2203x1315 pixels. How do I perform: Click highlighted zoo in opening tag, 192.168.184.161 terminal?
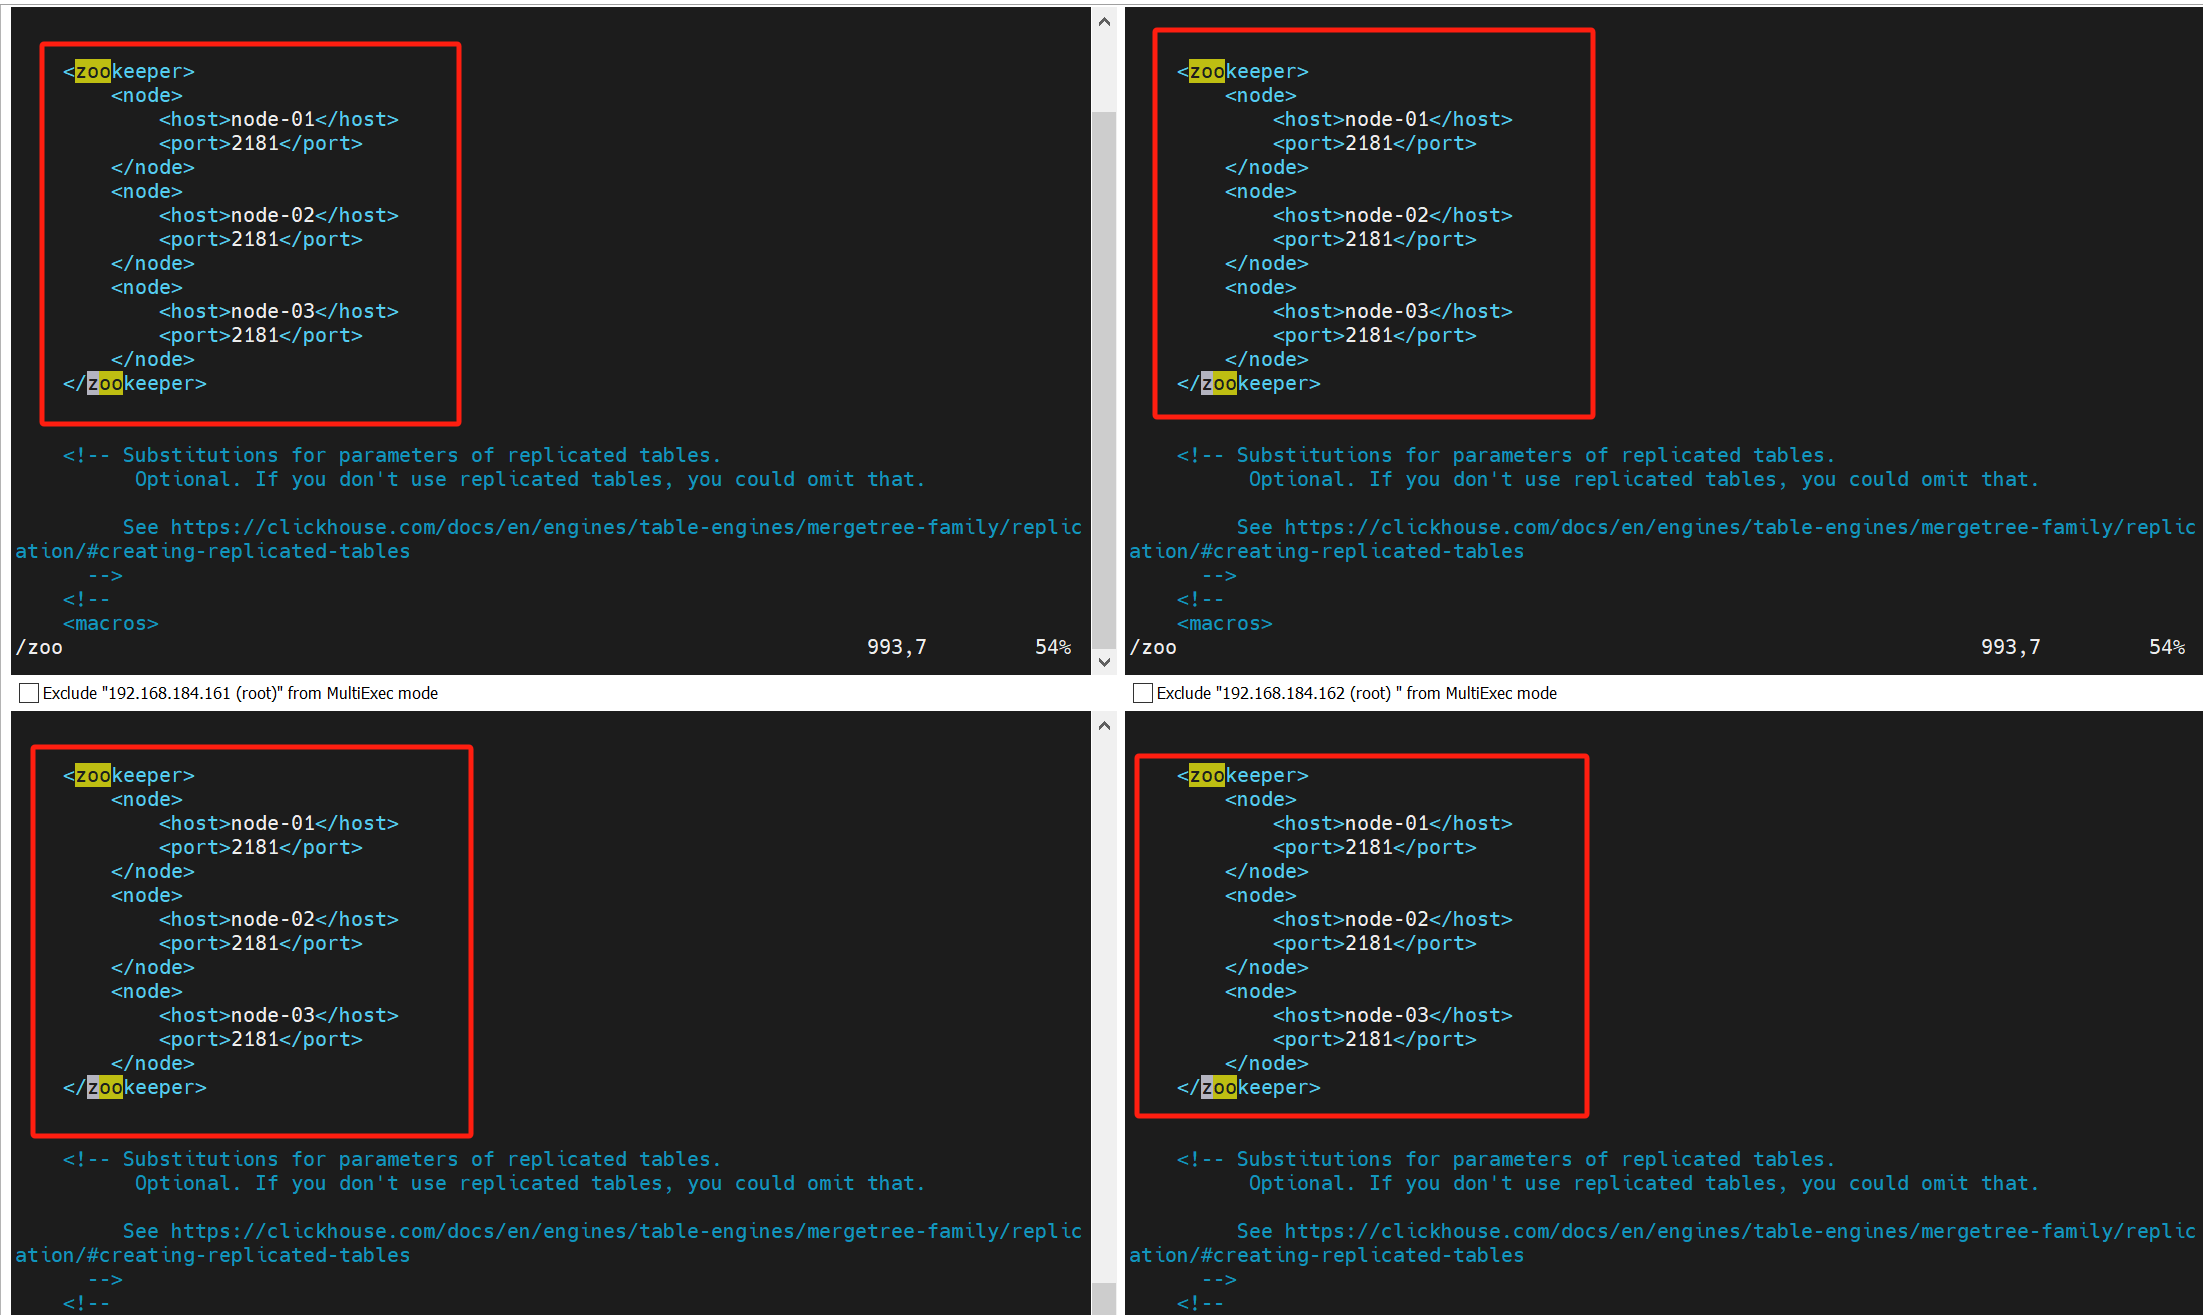click(x=93, y=71)
